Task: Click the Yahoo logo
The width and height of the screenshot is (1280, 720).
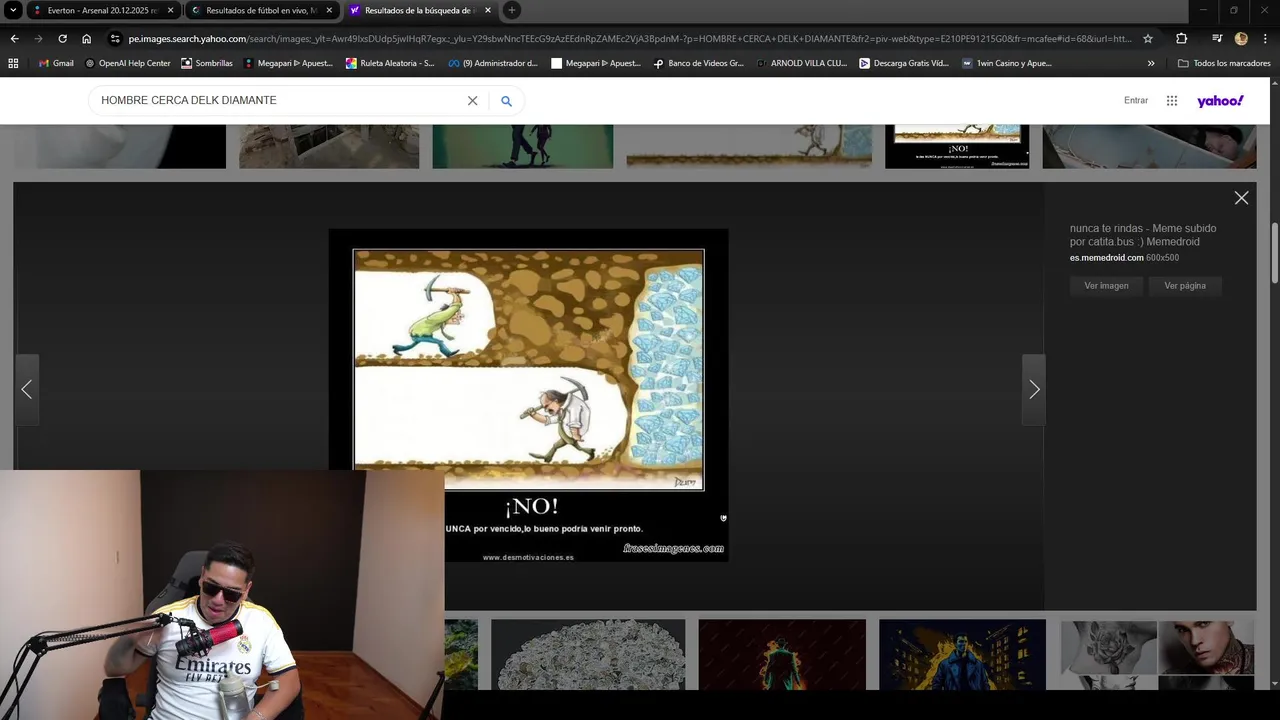Action: coord(1220,101)
